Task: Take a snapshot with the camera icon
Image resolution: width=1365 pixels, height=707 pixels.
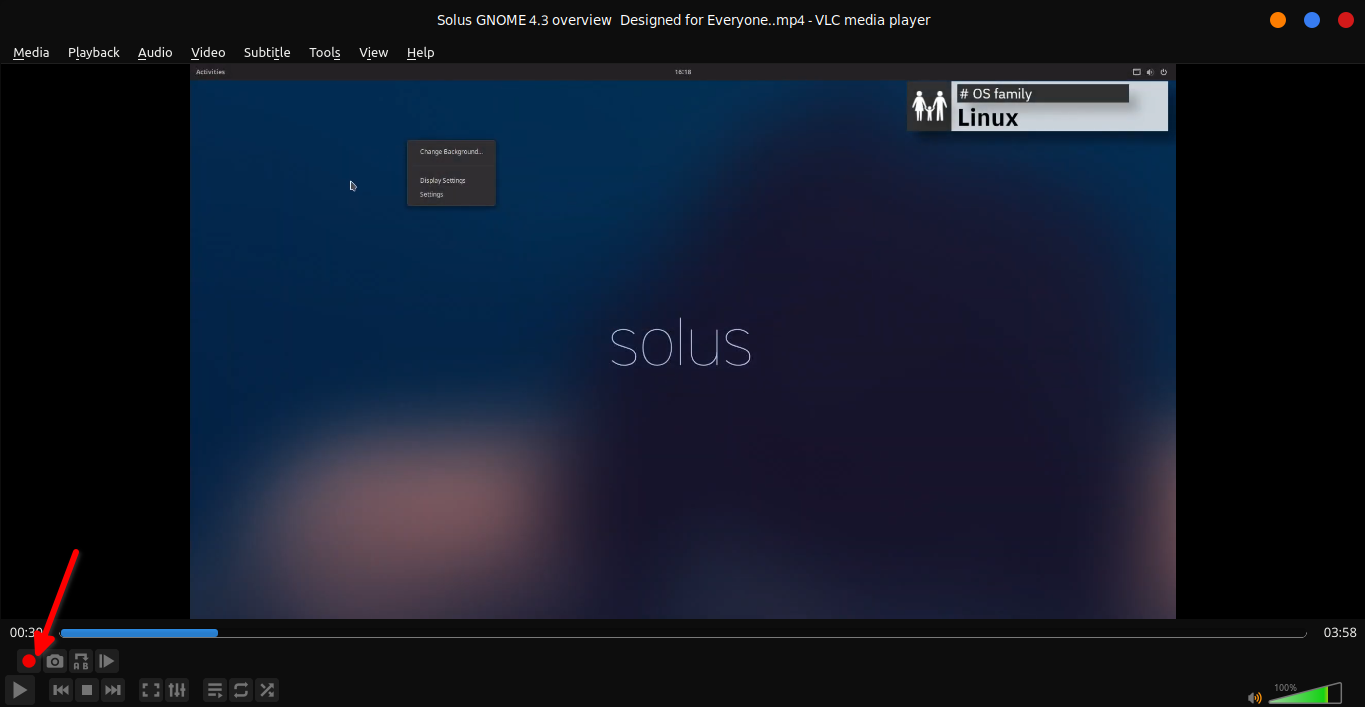Action: point(55,661)
